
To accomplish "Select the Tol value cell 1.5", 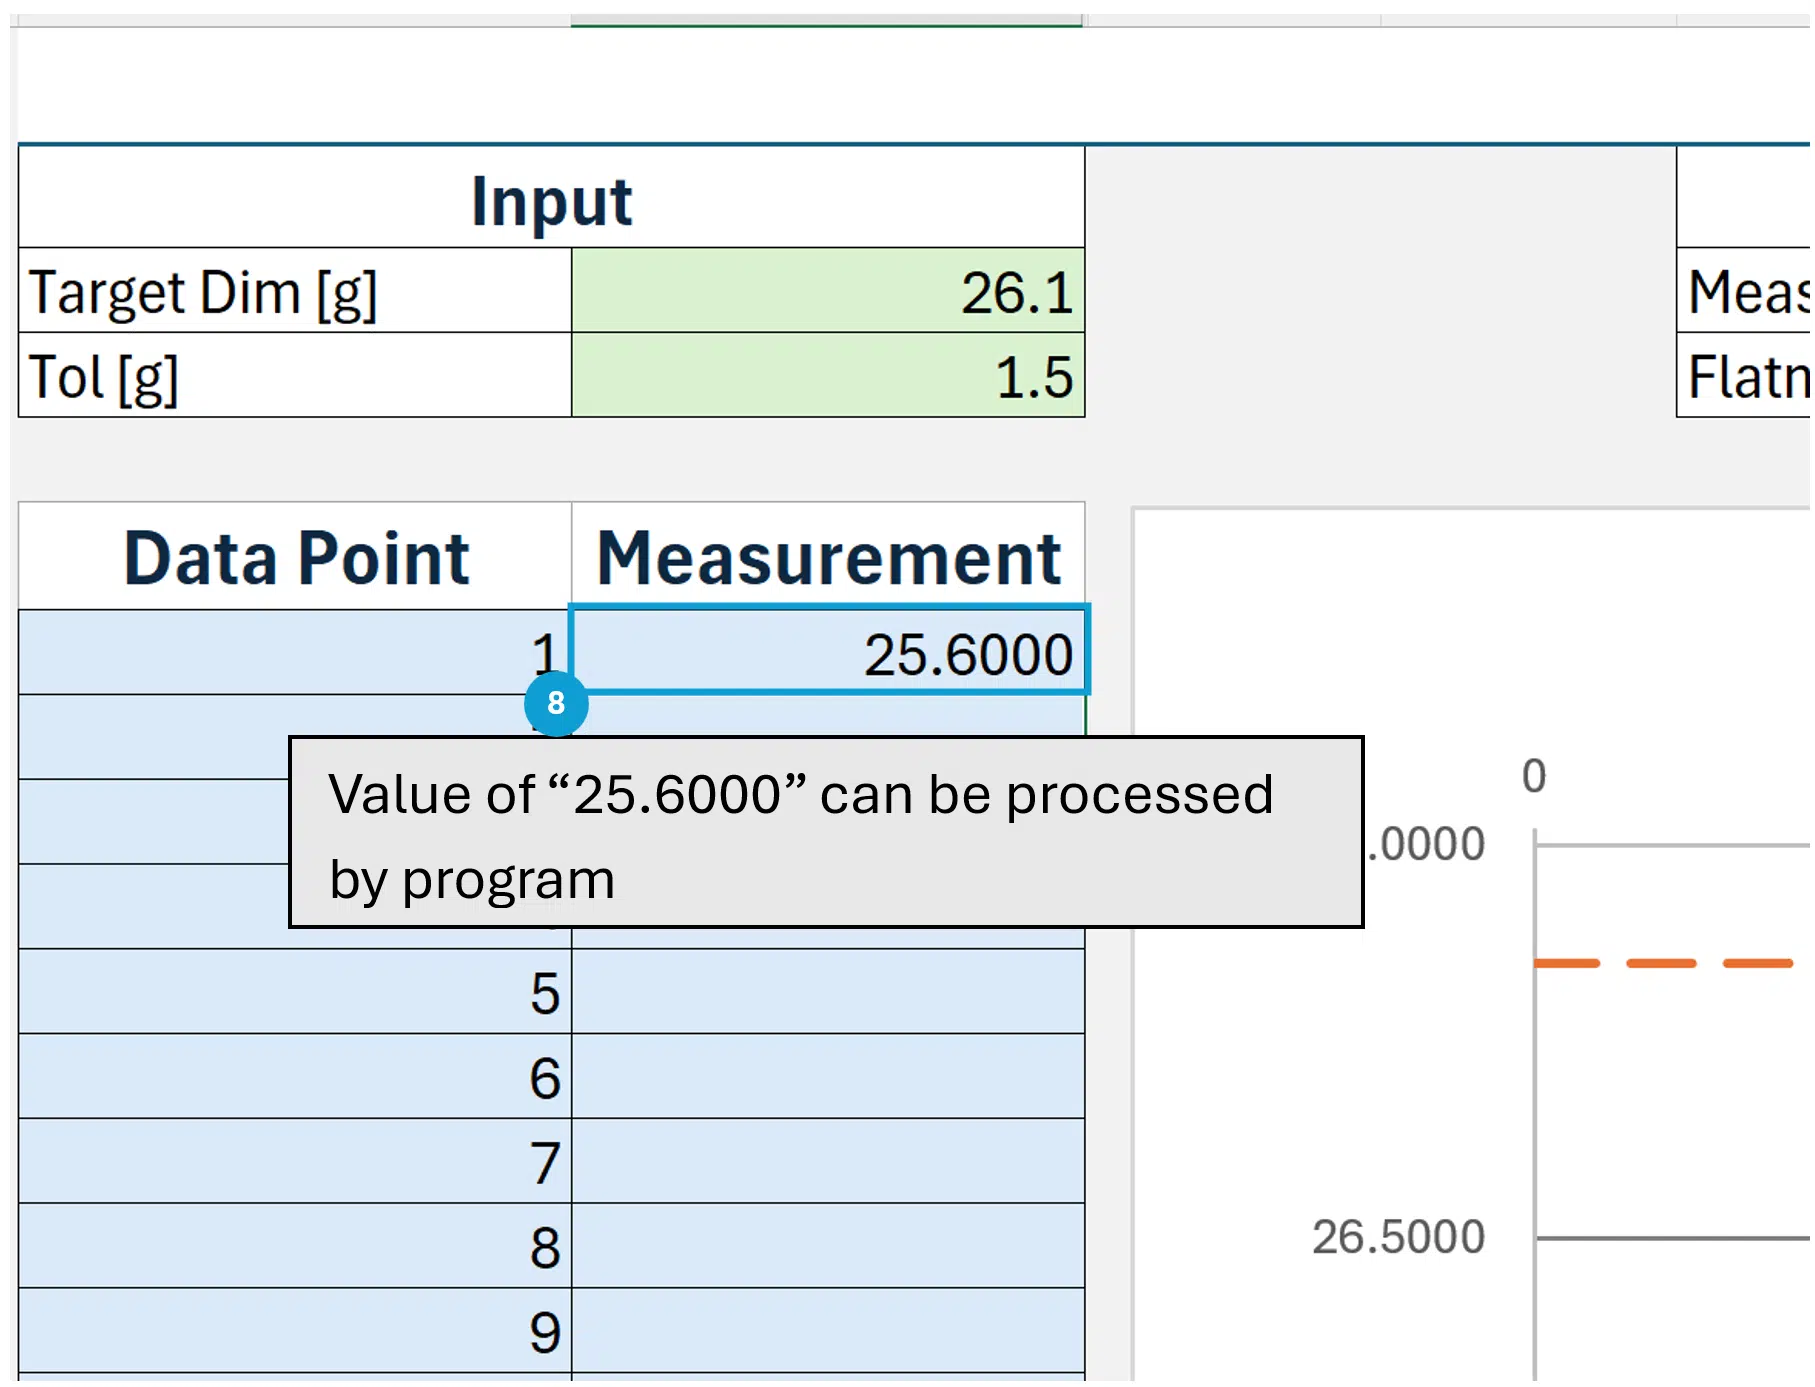I will coord(827,376).
